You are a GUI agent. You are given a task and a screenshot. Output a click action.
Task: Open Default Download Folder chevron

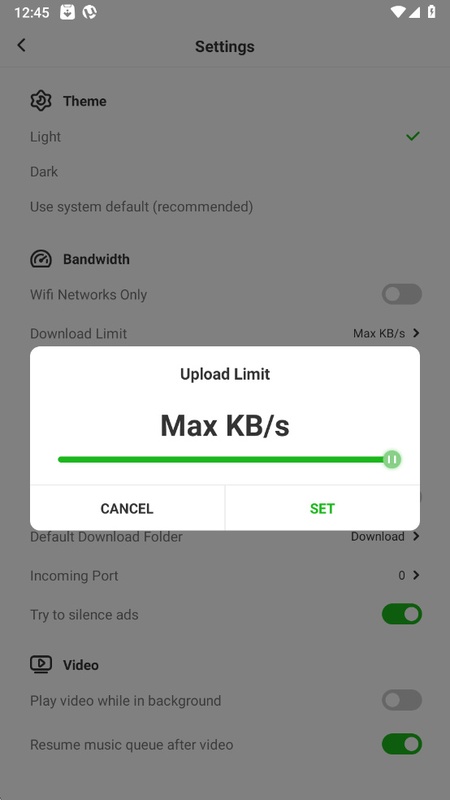click(416, 536)
